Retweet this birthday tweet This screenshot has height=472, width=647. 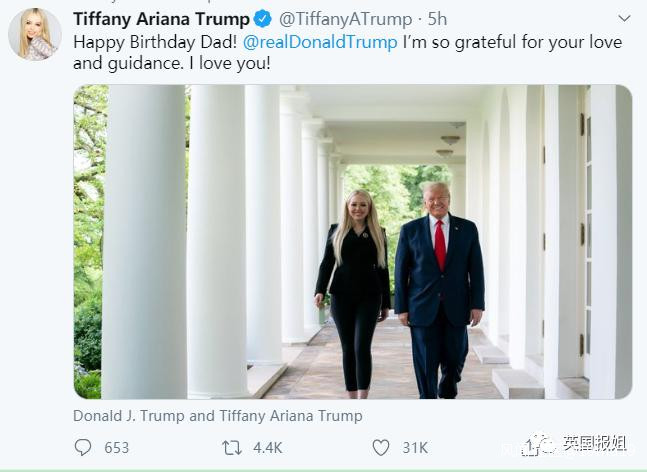231,447
